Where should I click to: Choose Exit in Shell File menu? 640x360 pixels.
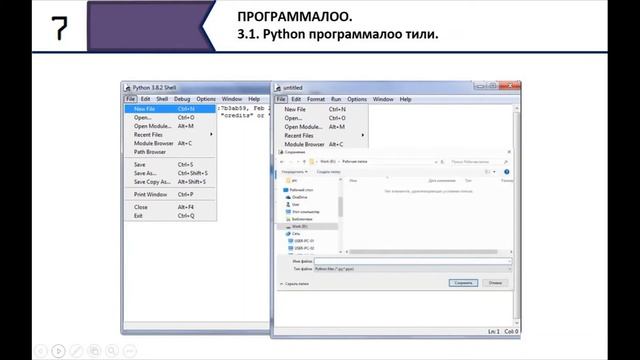(170, 216)
